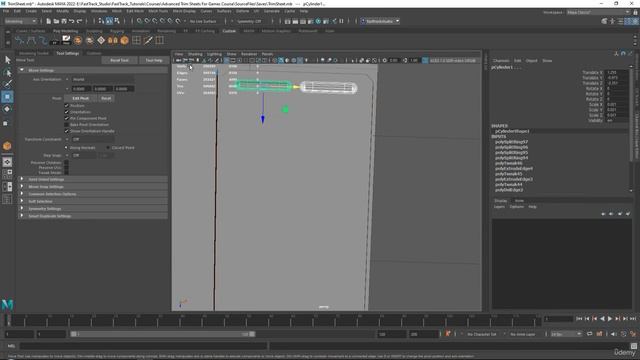Expand the Symmetry Settings section
The width and height of the screenshot is (640, 360).
coord(93,209)
